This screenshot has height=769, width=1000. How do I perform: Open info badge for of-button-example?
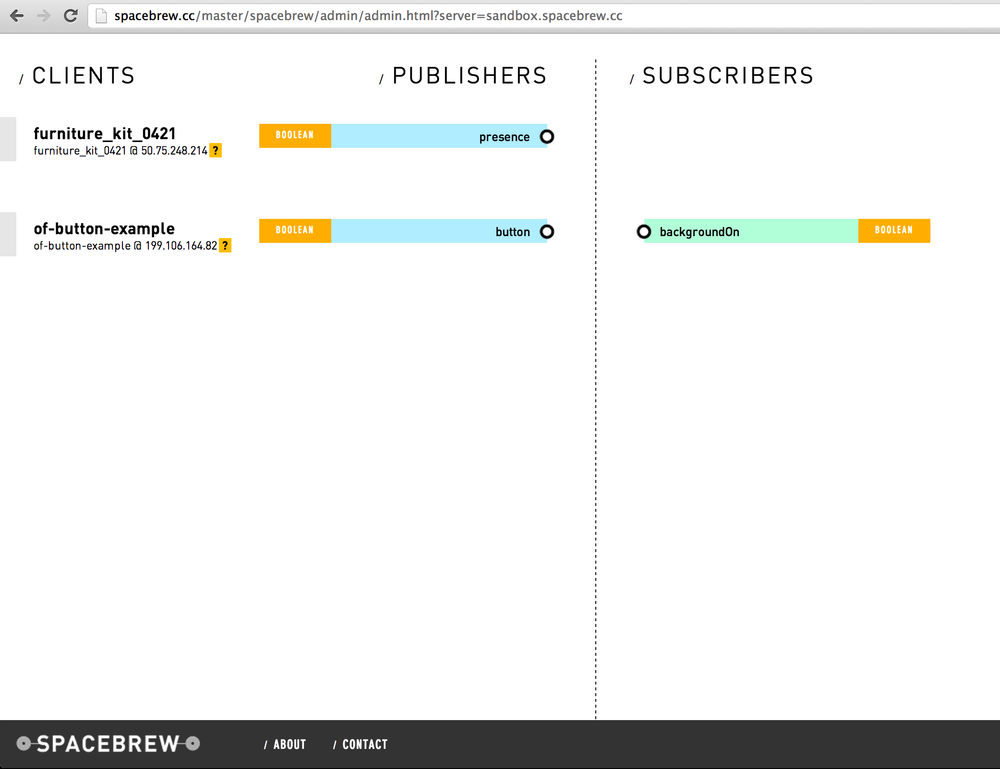tap(225, 245)
